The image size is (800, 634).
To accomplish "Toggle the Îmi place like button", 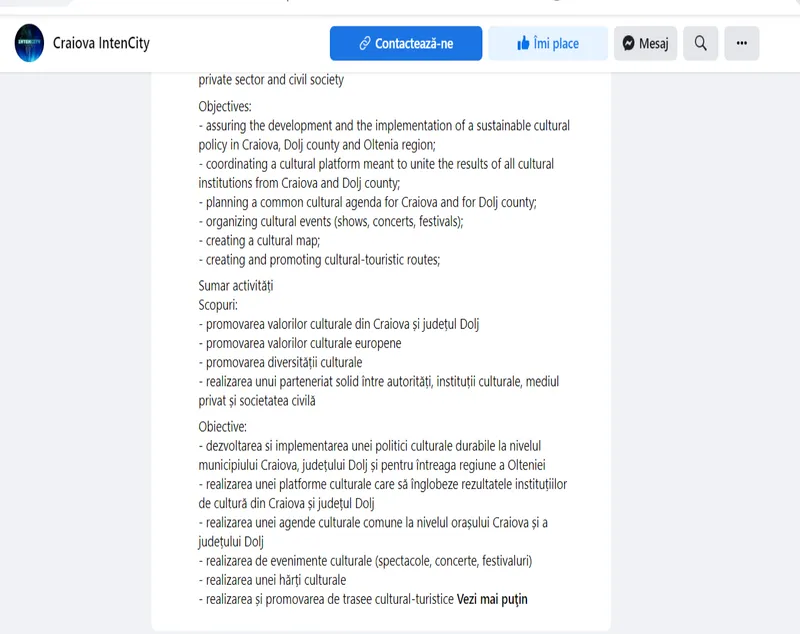I will coord(548,44).
